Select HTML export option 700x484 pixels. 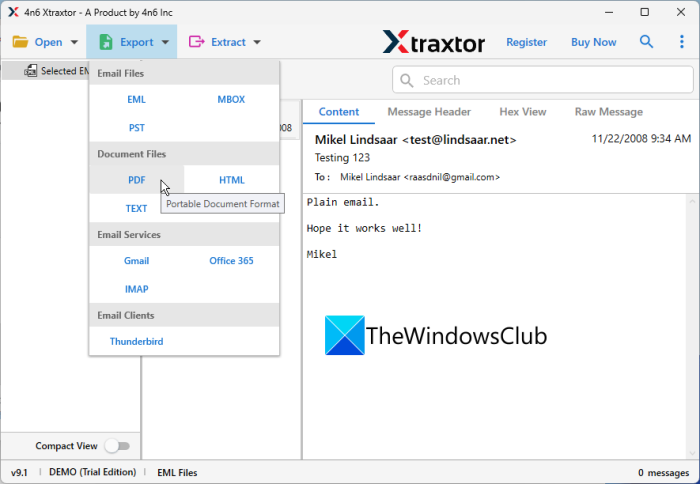(x=231, y=180)
